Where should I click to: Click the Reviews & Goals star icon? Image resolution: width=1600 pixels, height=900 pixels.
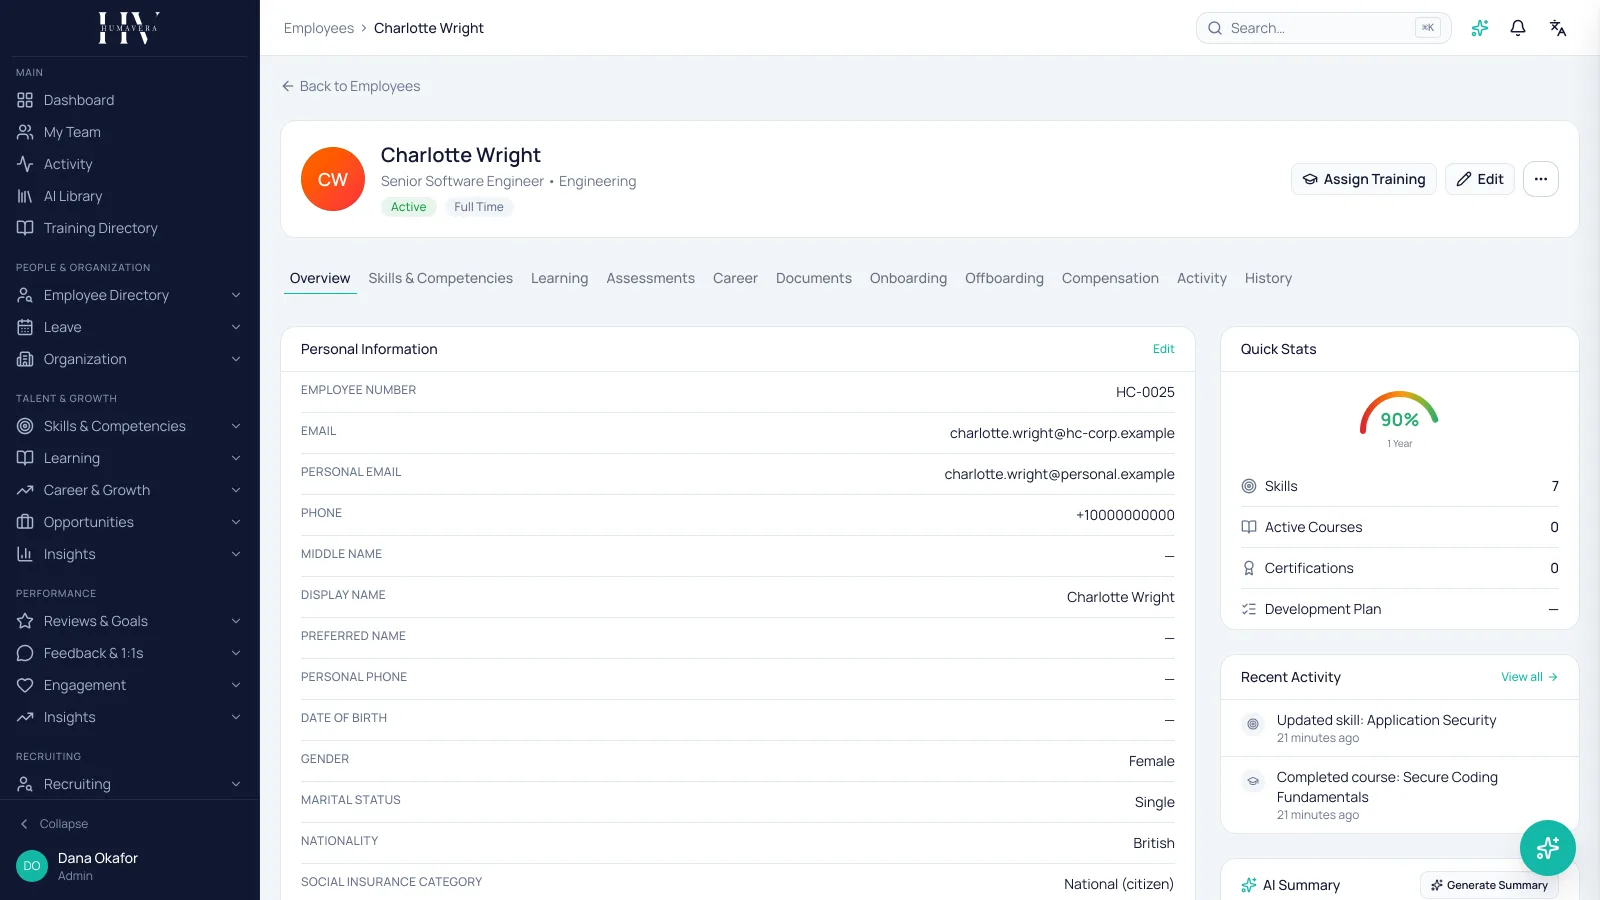25,621
